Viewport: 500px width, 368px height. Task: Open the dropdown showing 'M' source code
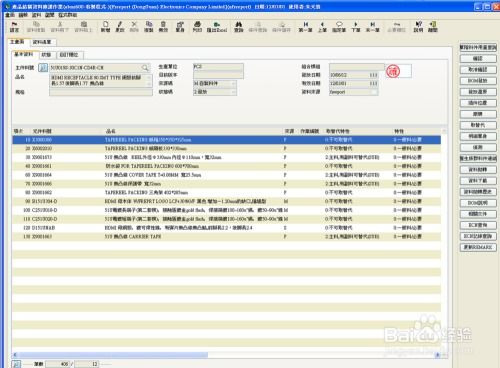215,83
